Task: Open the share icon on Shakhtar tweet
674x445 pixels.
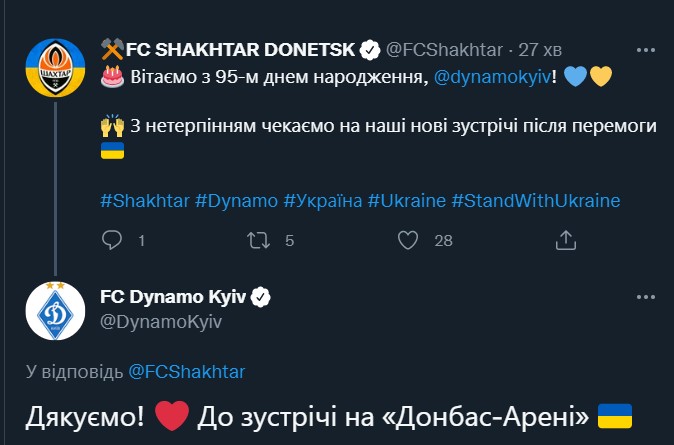Action: coord(565,240)
